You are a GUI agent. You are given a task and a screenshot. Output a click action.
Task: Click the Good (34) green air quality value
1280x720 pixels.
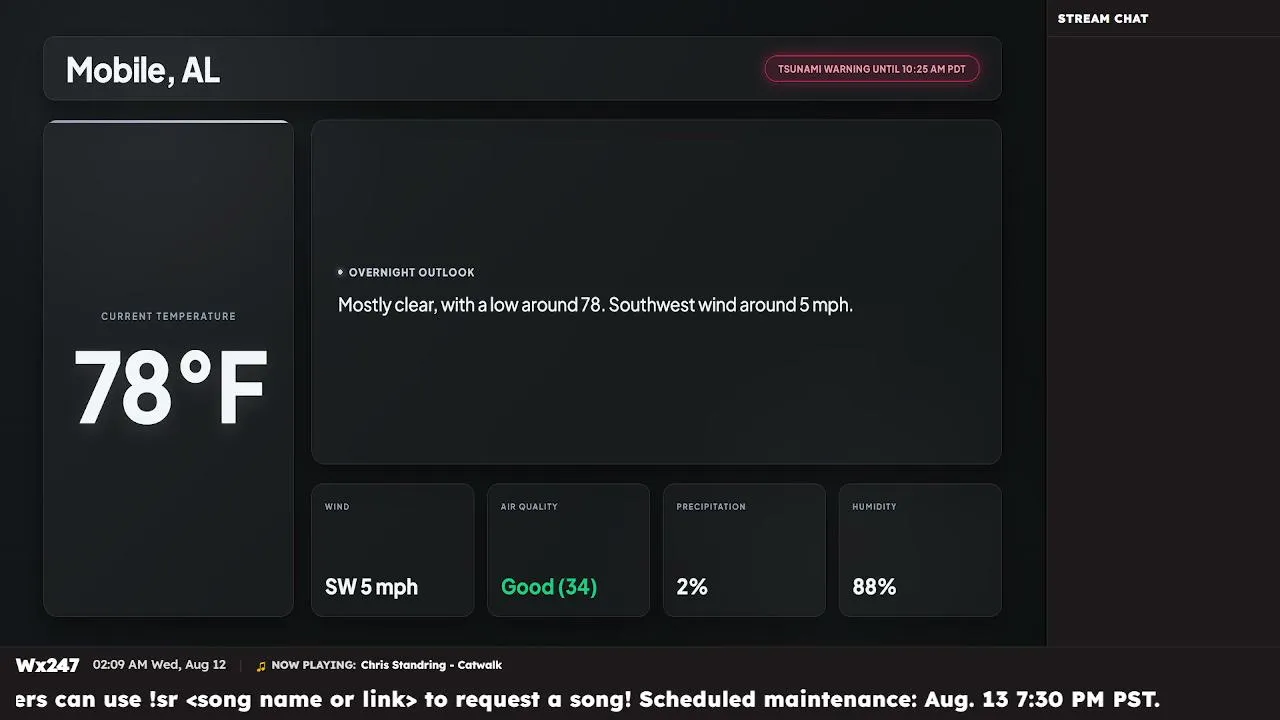(549, 587)
